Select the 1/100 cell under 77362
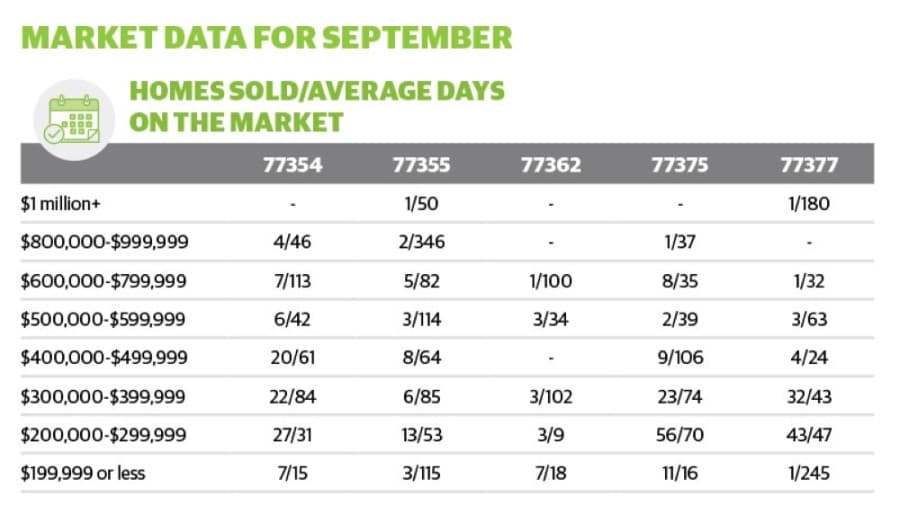Viewport: 900px width, 522px height. (x=551, y=281)
